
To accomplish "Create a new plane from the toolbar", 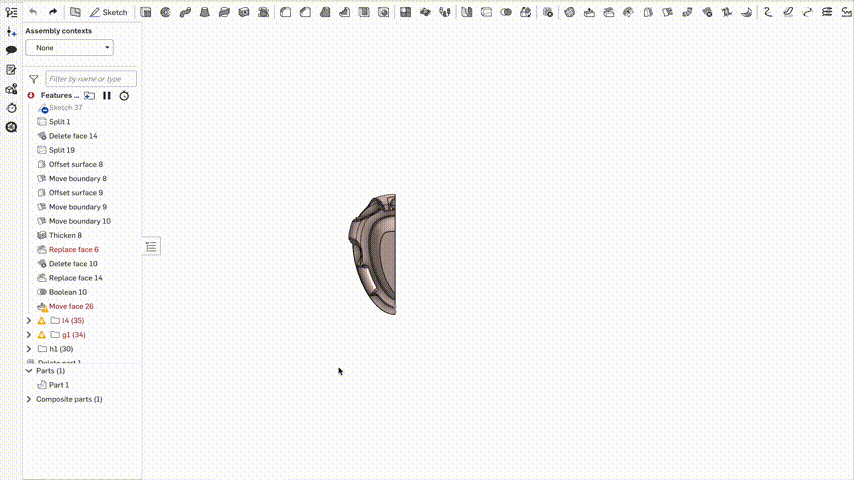I will [x=75, y=12].
